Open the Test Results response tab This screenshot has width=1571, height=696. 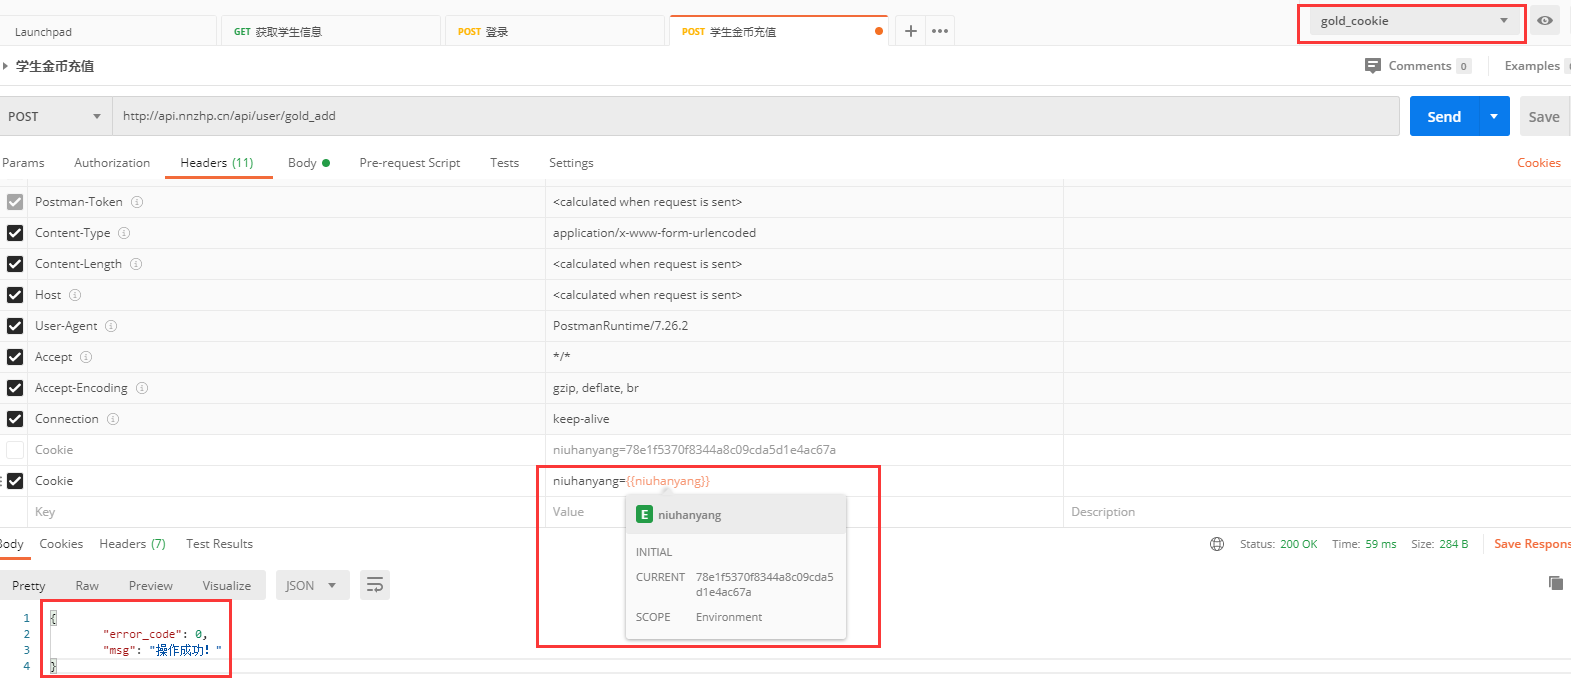219,544
